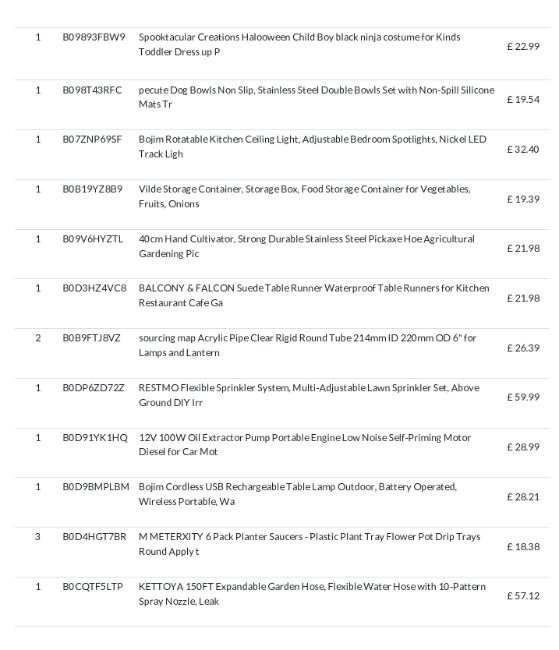
Task: Click product code B09893FBW9
Action: (x=94, y=37)
